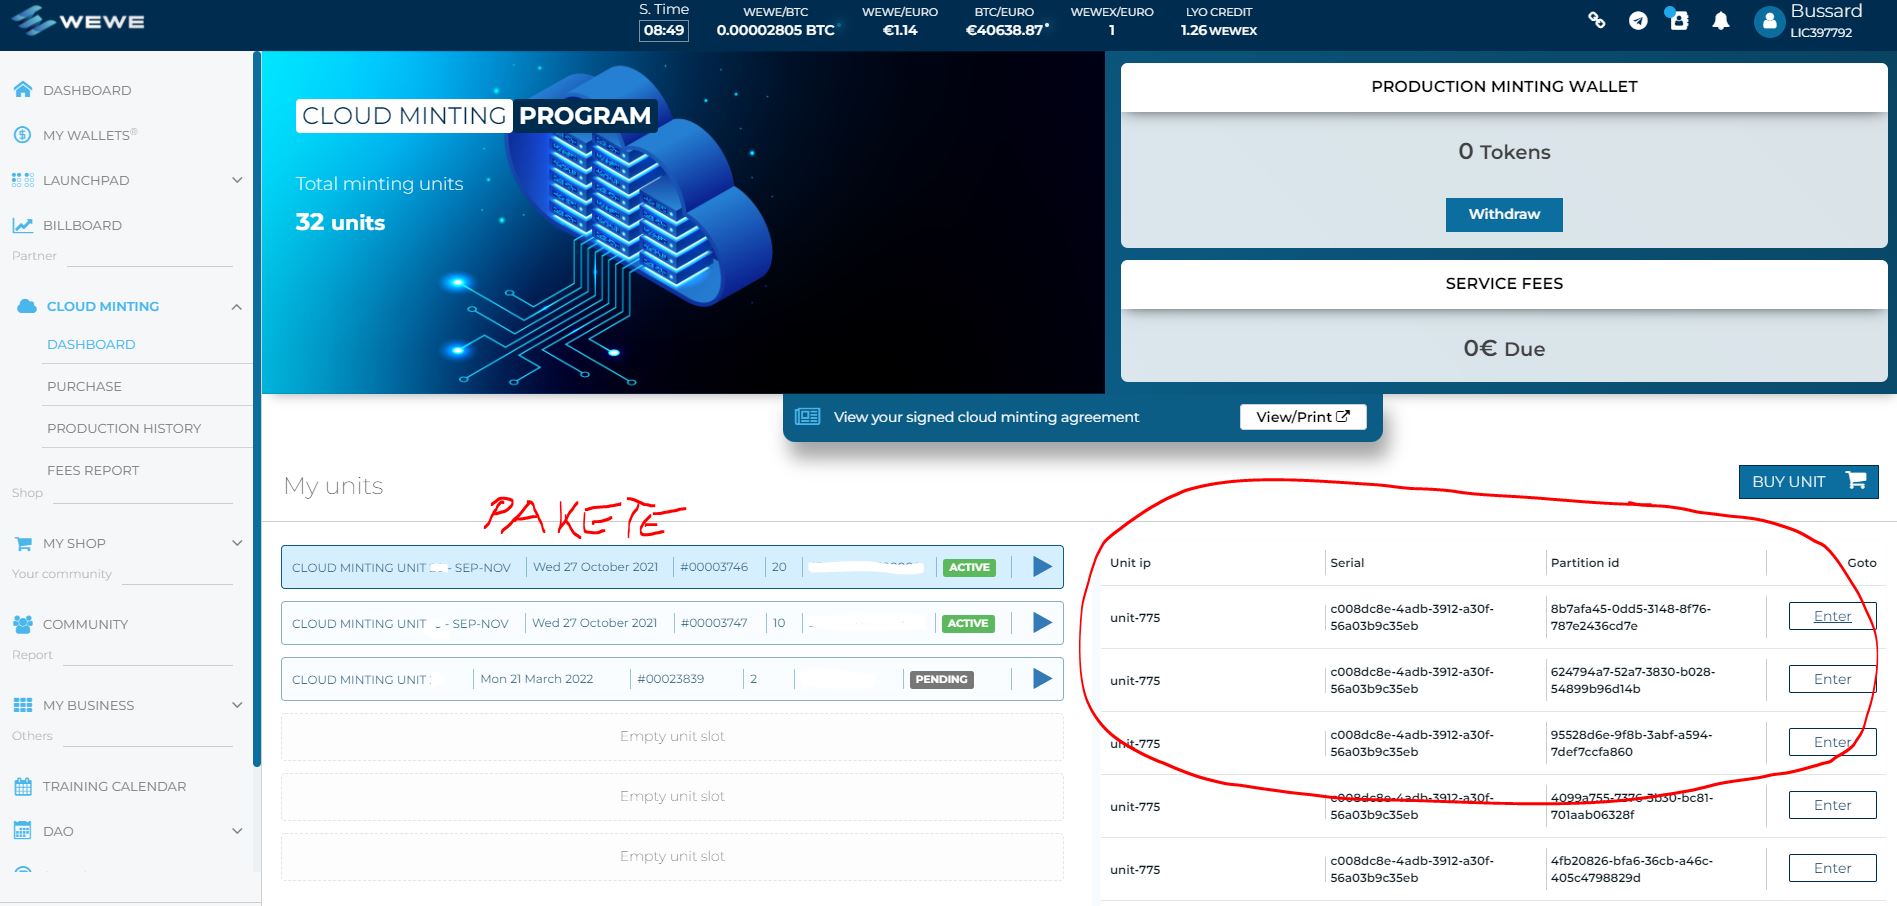Viewport: 1897px width, 906px height.
Task: Click the user badge icon with blue dot
Action: coord(1679,20)
